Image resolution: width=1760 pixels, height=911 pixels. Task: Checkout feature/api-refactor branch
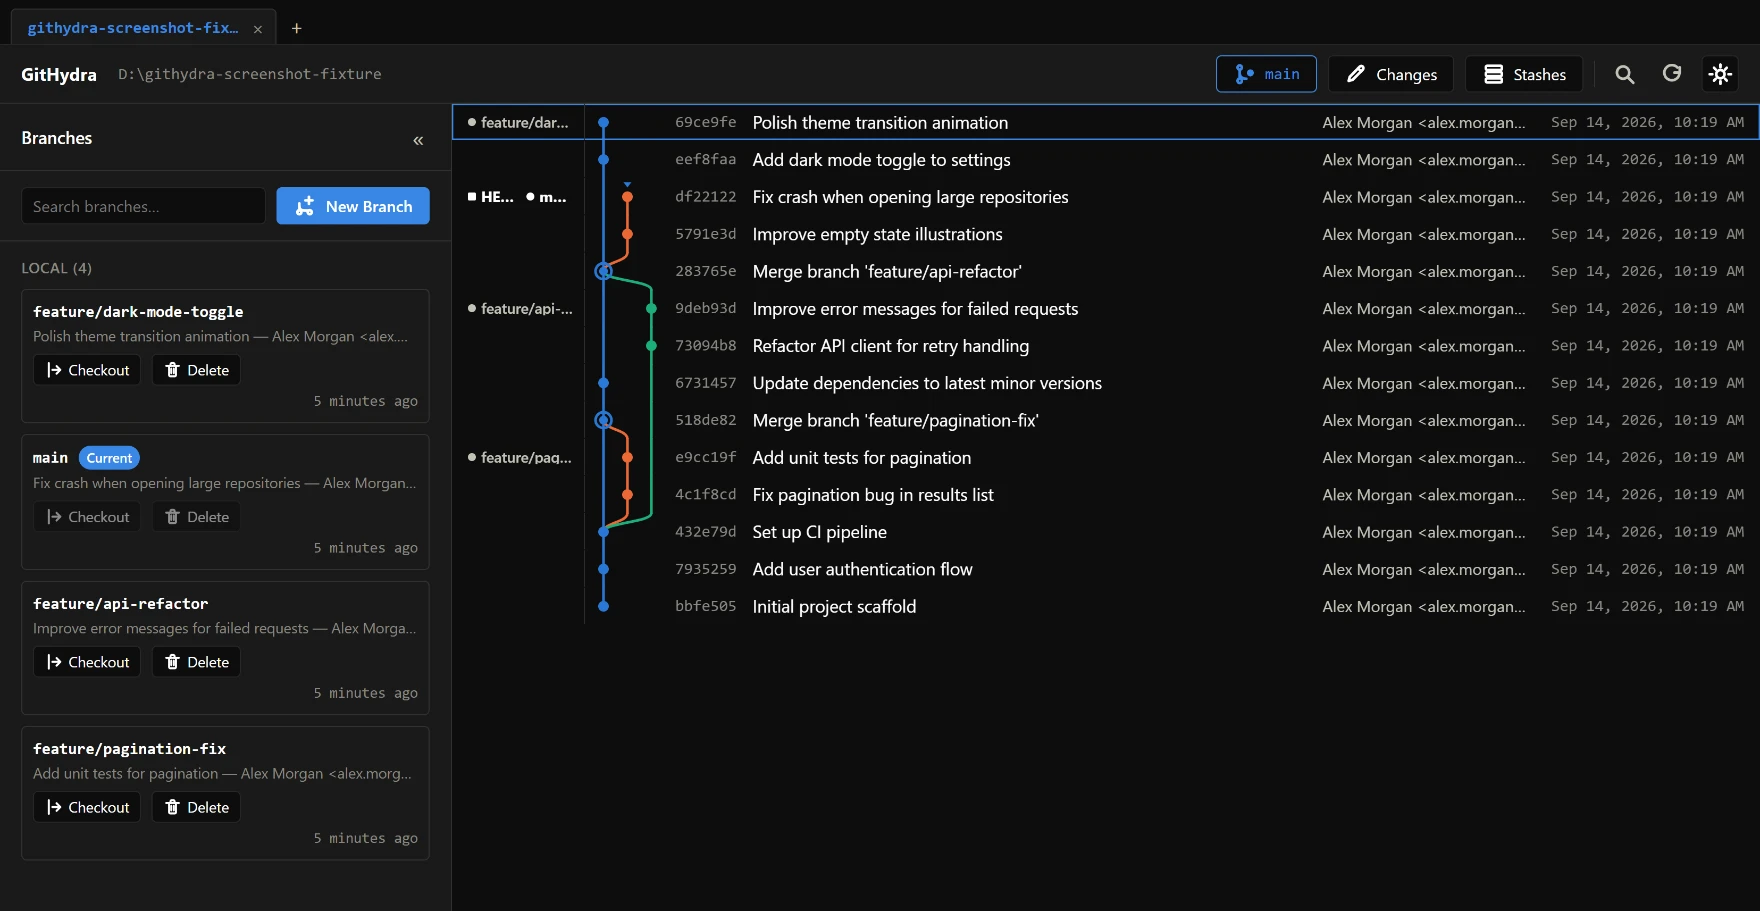click(88, 662)
